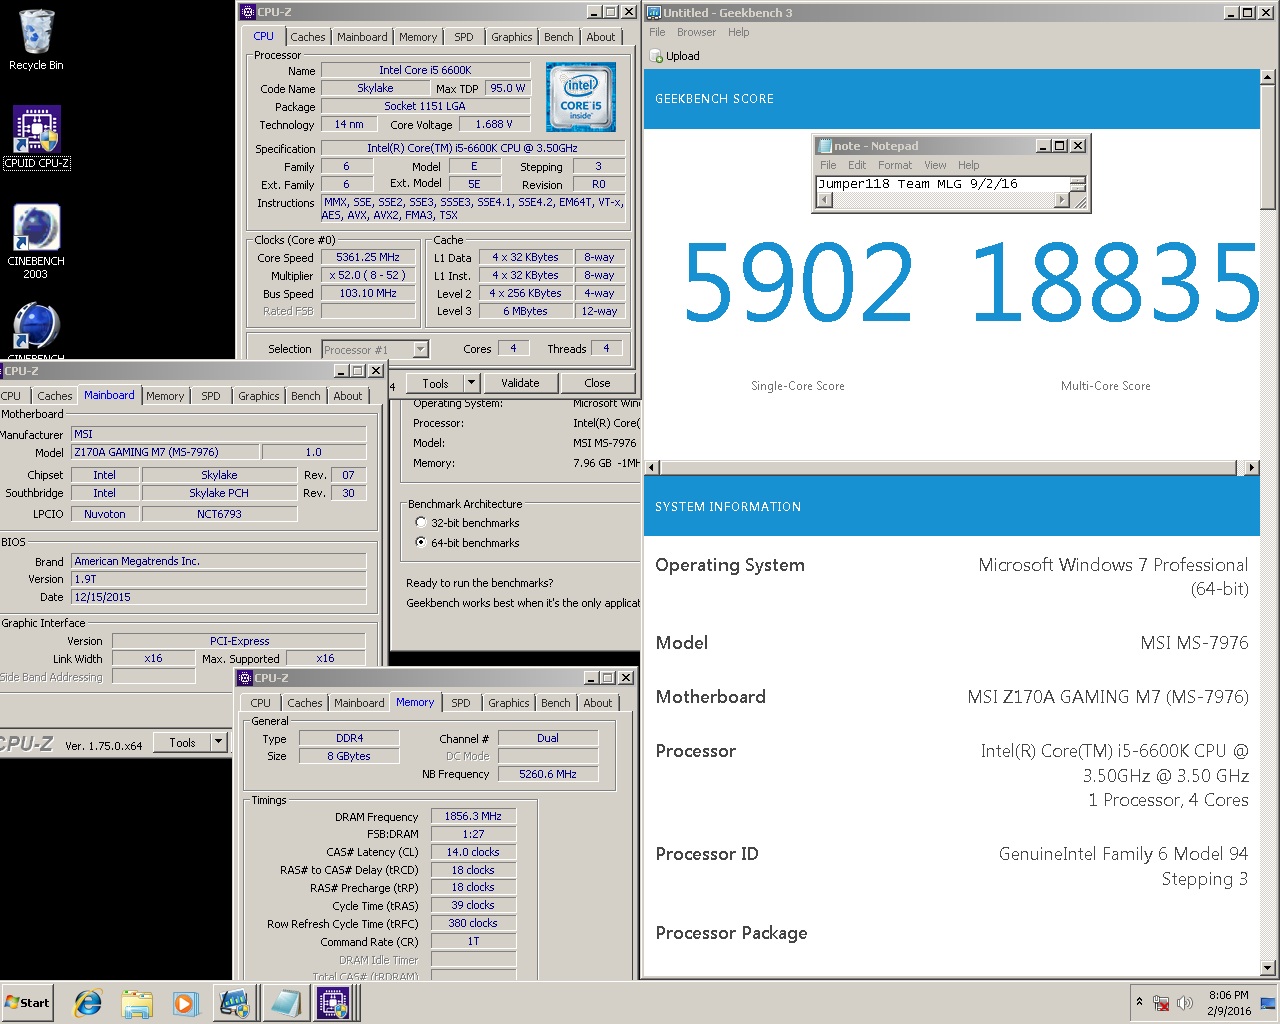This screenshot has width=1280, height=1024.
Task: Open the Geekbench File menu
Action: click(x=657, y=32)
